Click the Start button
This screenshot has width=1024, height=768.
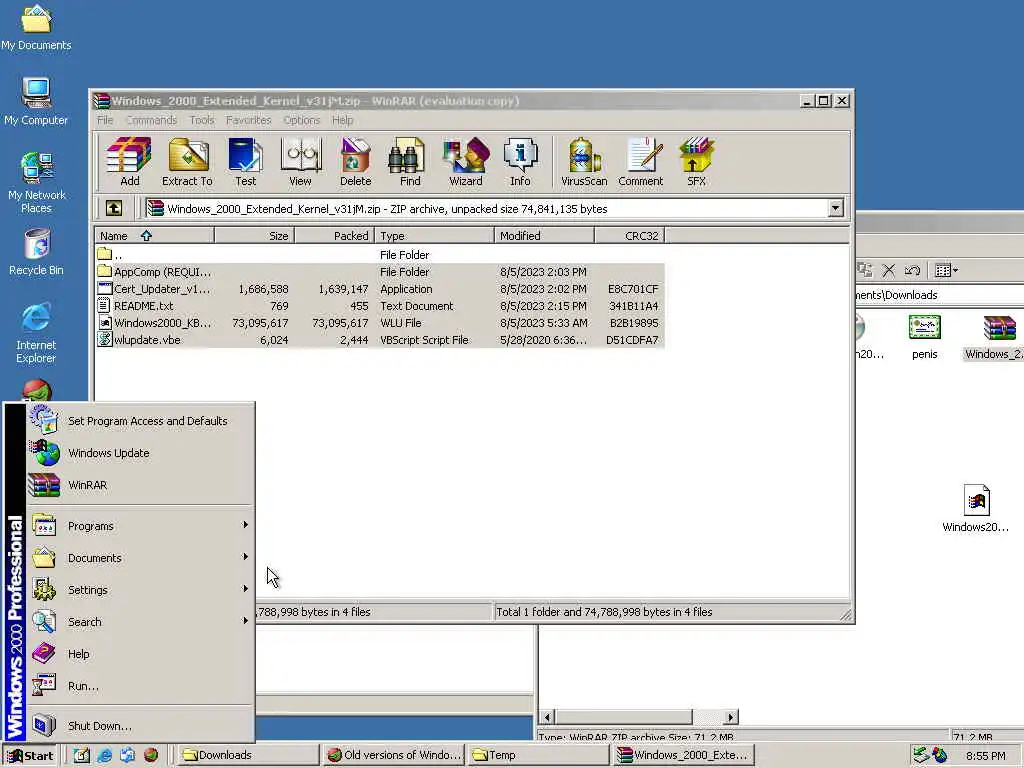pyautogui.click(x=30, y=756)
